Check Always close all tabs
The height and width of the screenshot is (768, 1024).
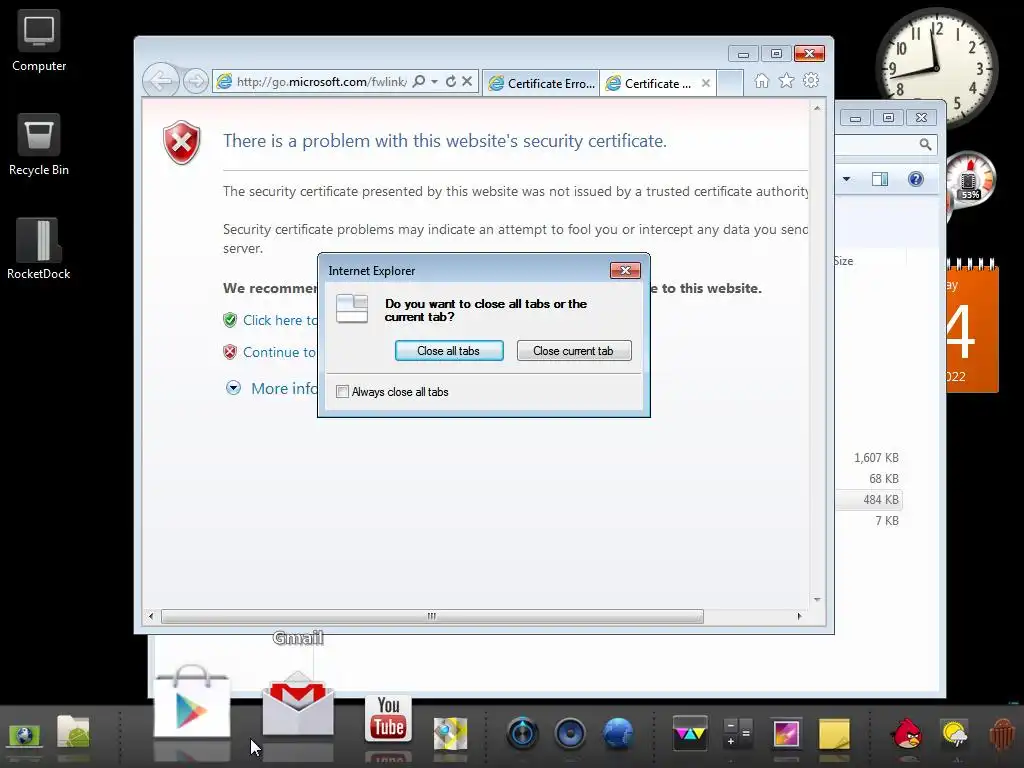[342, 392]
